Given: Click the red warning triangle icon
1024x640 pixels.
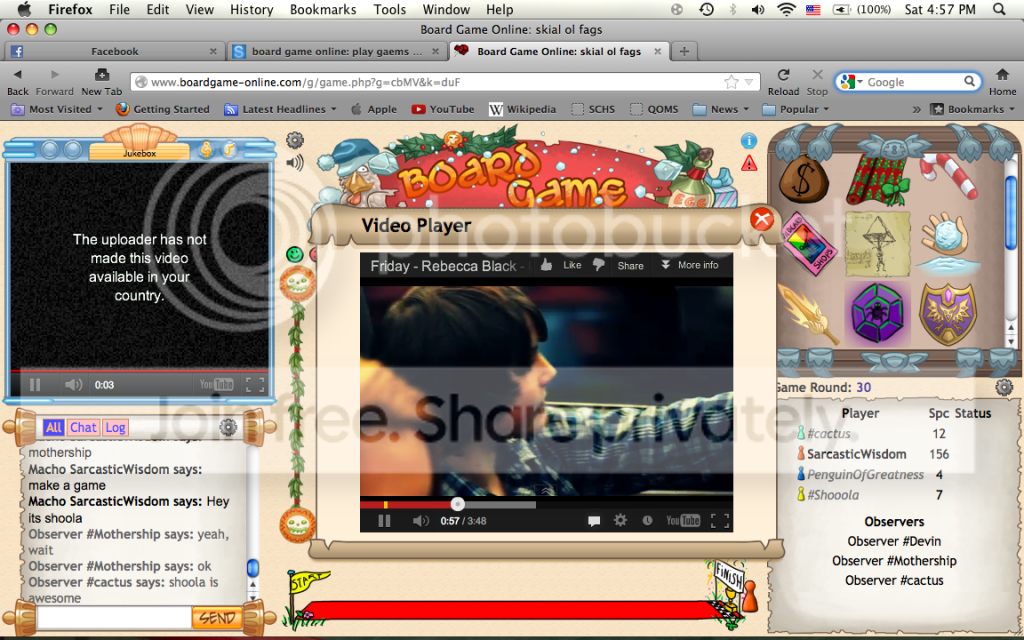Looking at the screenshot, I should pos(749,163).
